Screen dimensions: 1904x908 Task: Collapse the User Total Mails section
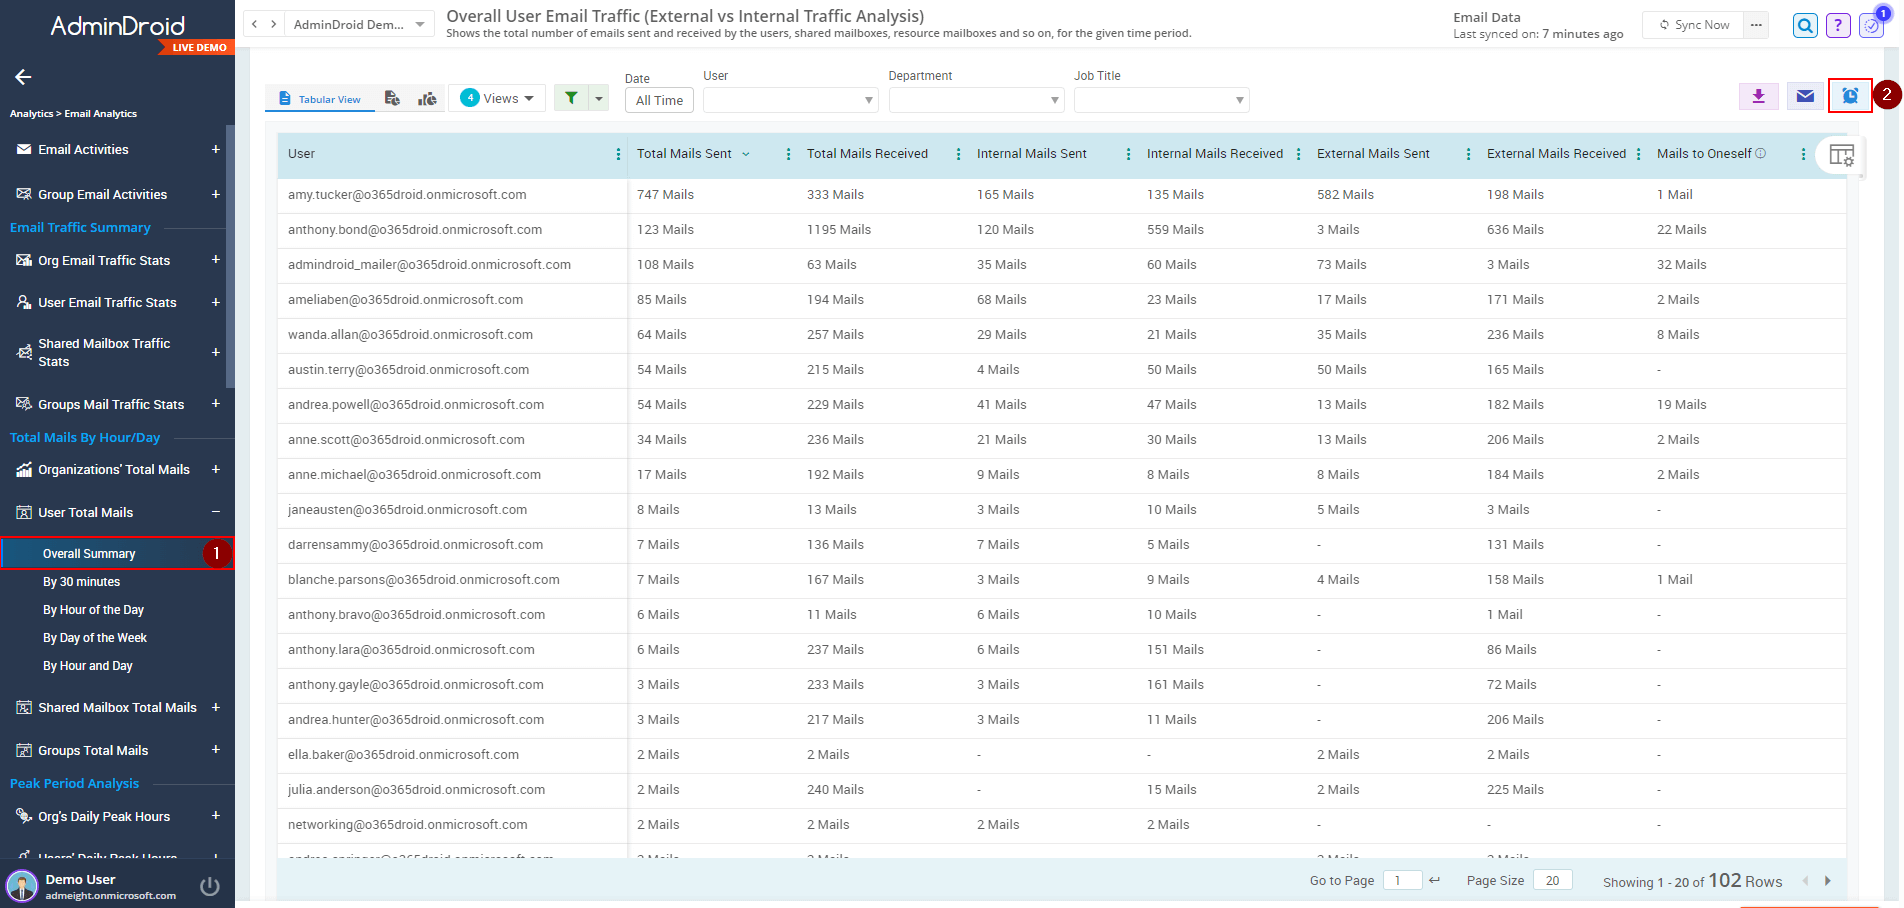[215, 512]
